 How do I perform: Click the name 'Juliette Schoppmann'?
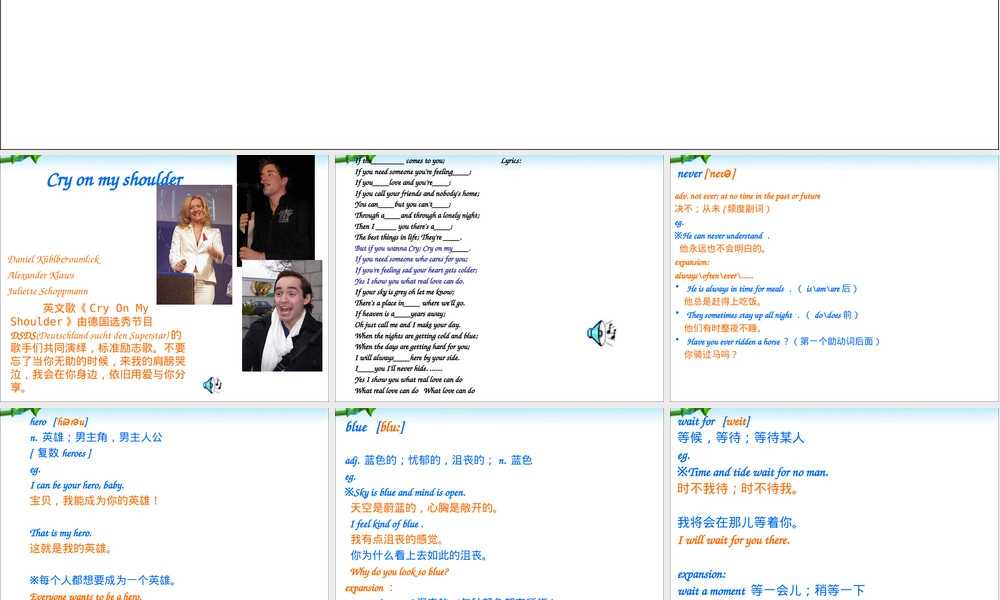tap(48, 291)
